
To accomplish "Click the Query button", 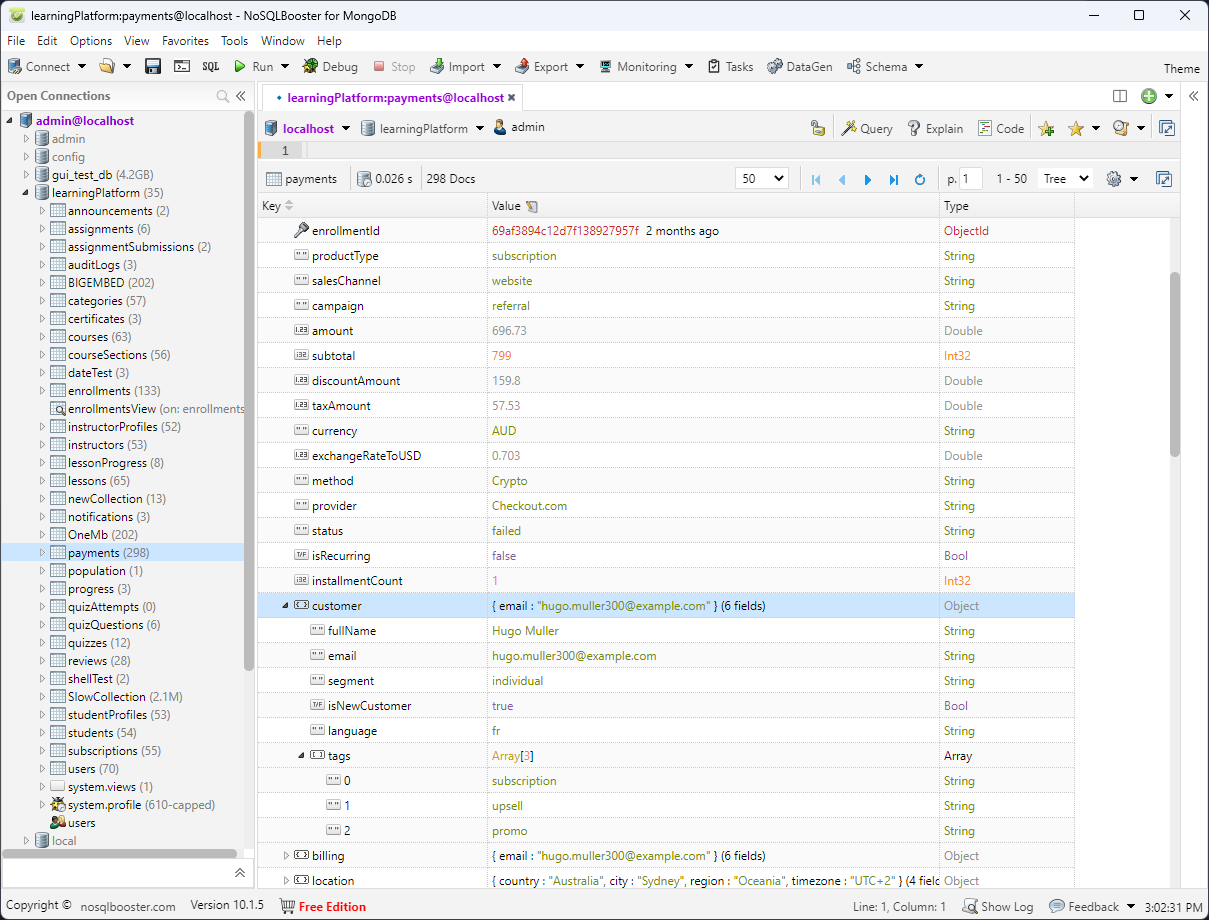I will [x=866, y=128].
